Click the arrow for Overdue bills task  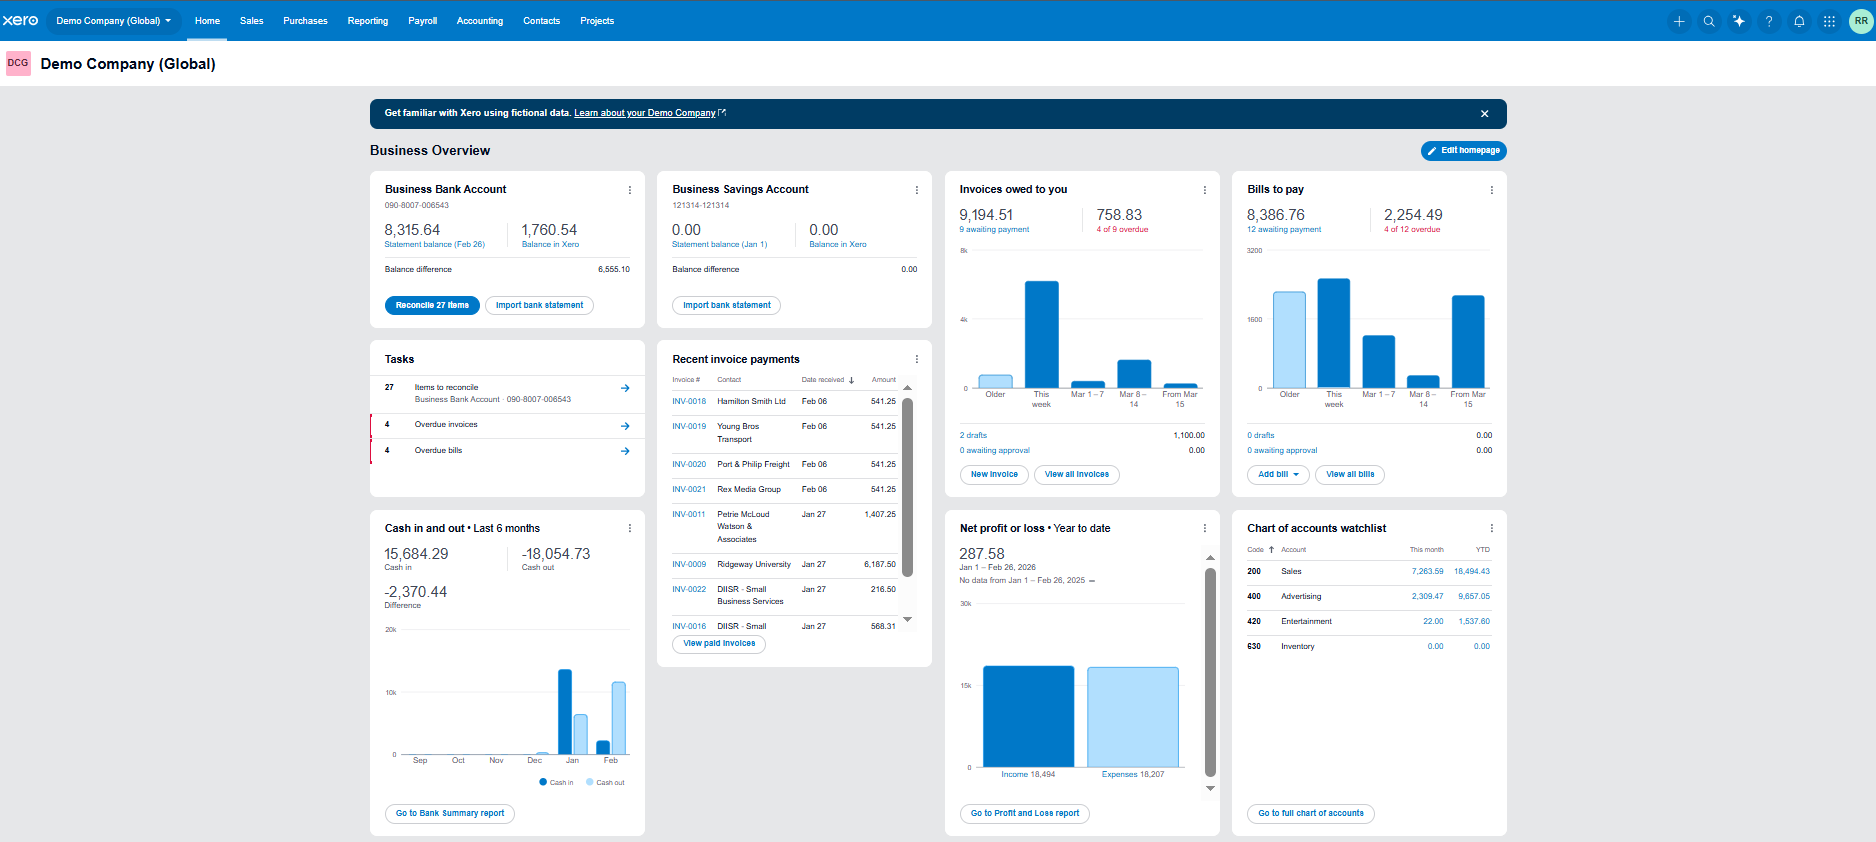pyautogui.click(x=625, y=451)
